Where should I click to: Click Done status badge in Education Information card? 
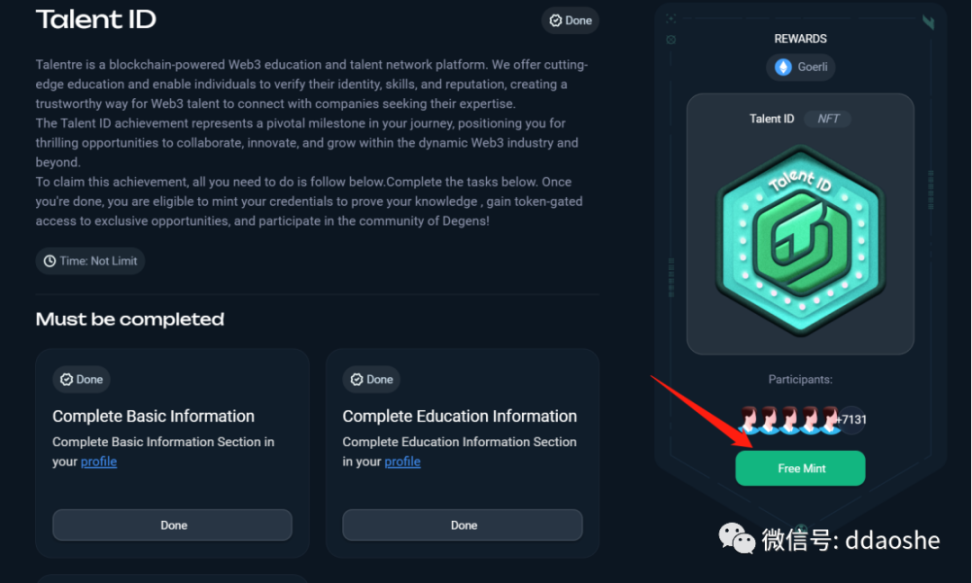click(x=371, y=379)
